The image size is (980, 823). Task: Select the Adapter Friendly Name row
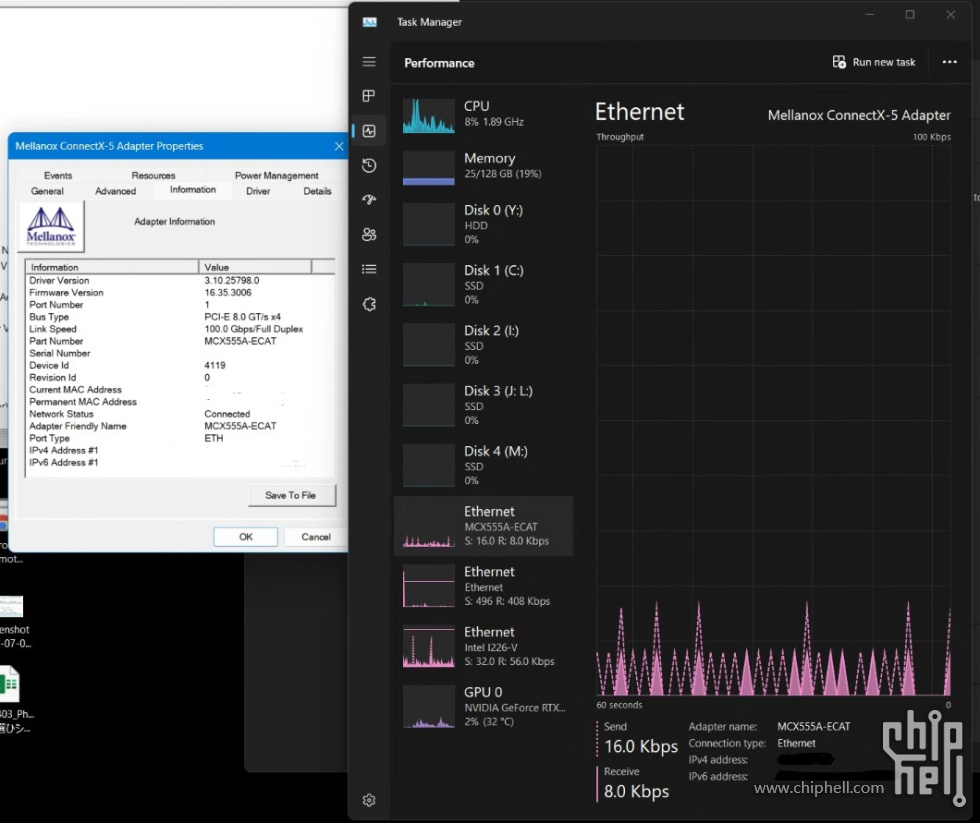click(180, 426)
